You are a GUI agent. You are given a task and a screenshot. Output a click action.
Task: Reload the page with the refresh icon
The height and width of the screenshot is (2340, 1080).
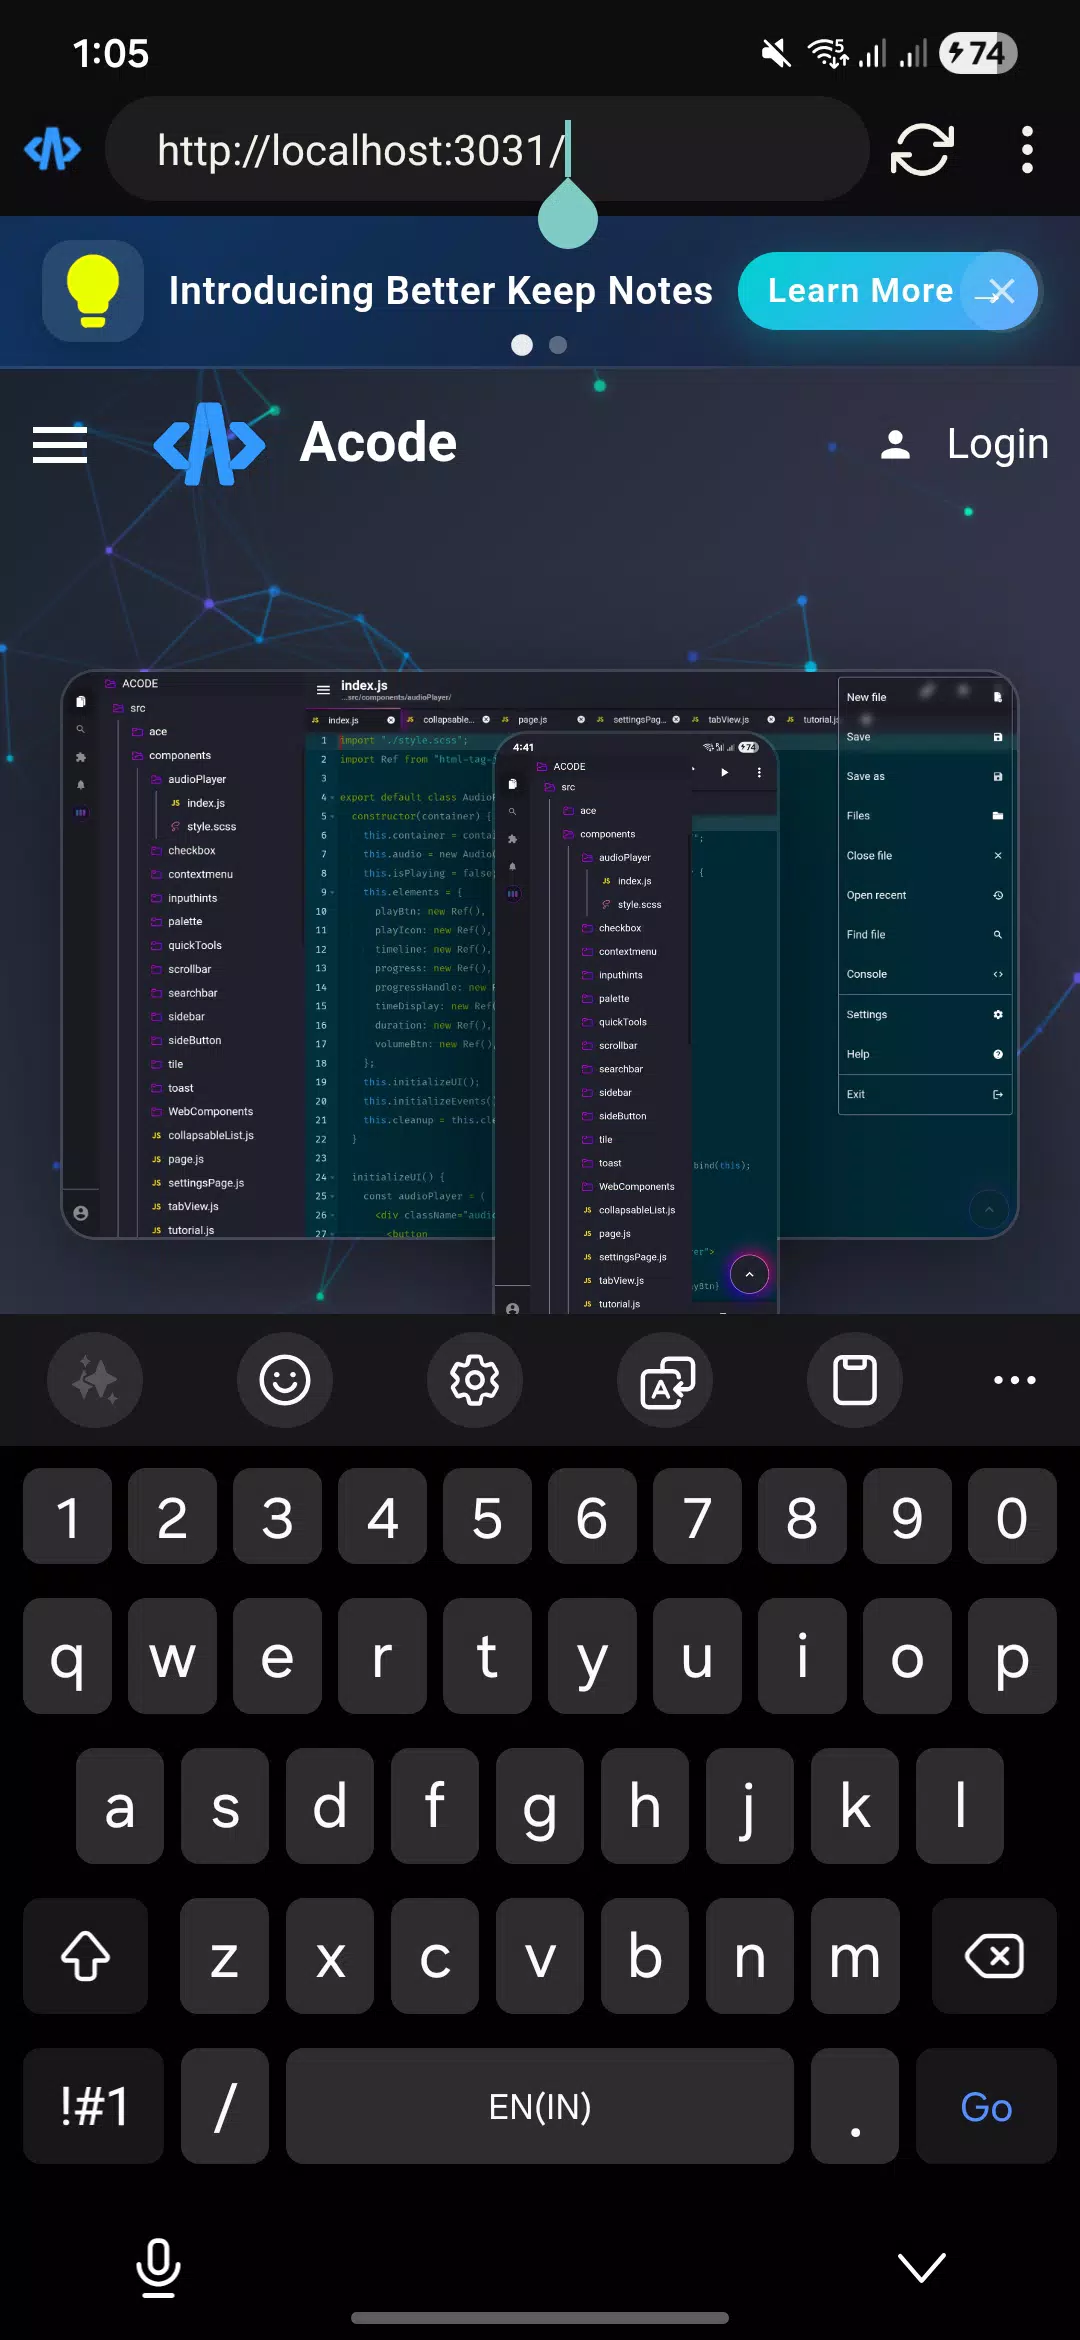[922, 150]
